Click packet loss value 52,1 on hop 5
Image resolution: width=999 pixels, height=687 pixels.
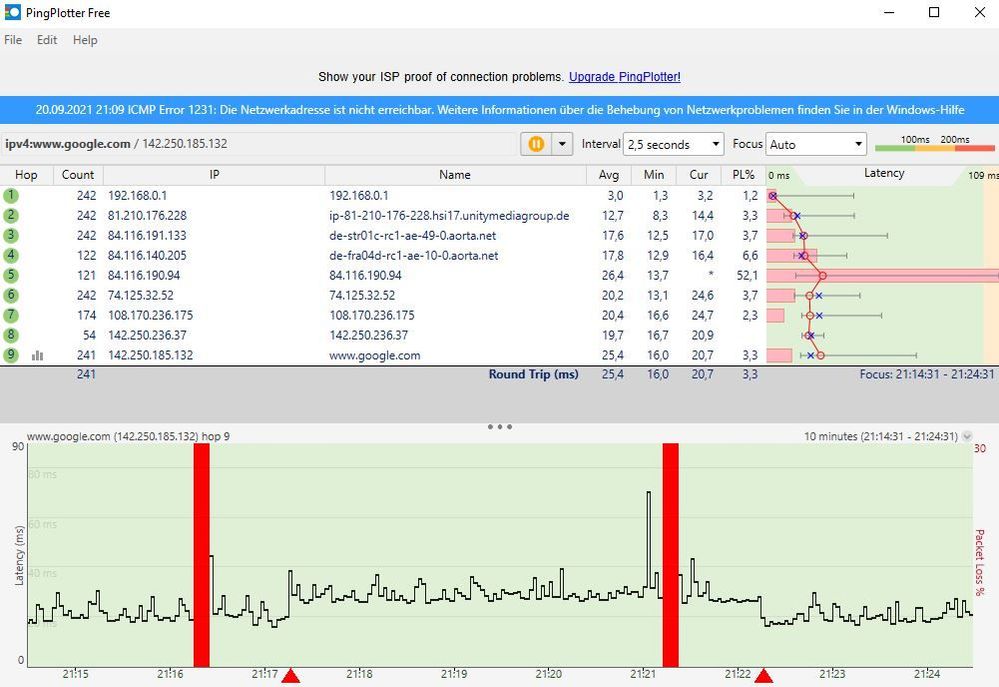pyautogui.click(x=747, y=275)
